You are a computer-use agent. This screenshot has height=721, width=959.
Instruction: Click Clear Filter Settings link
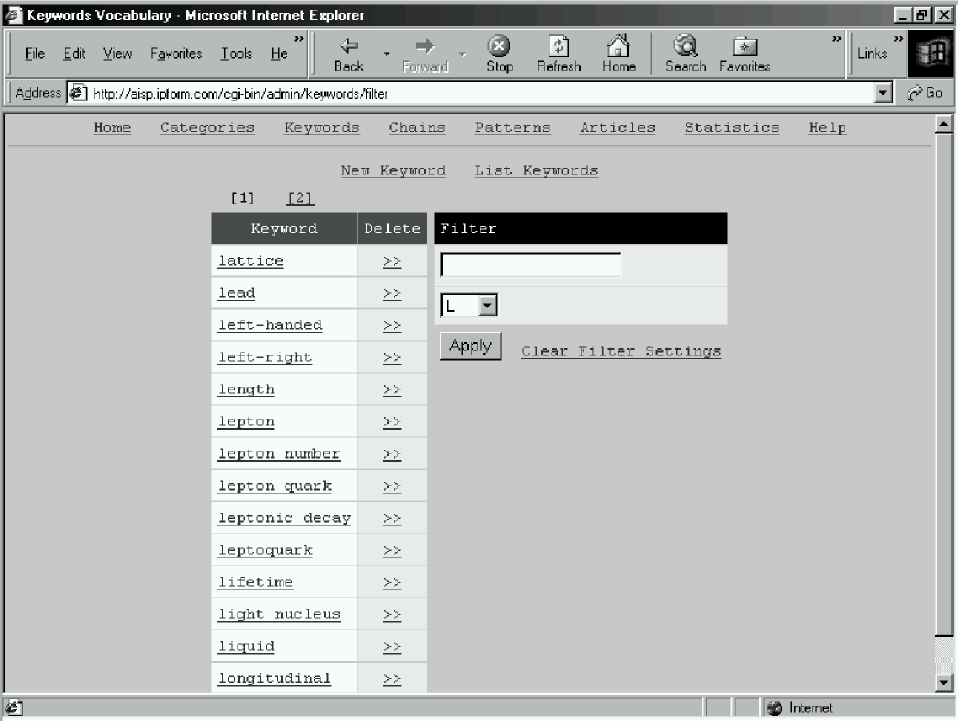pos(621,351)
